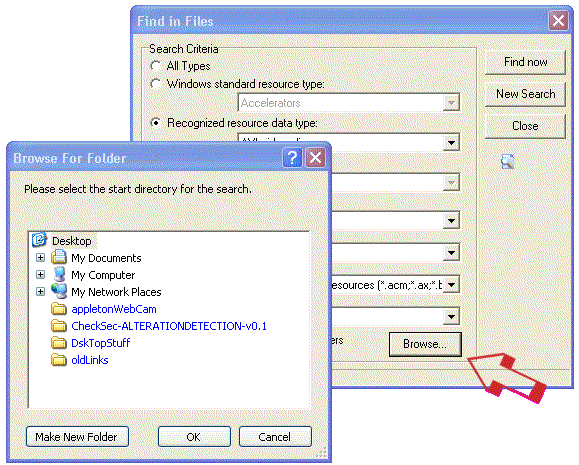This screenshot has height=465, width=579.
Task: Click the Desktop icon in folder tree
Action: [x=39, y=240]
